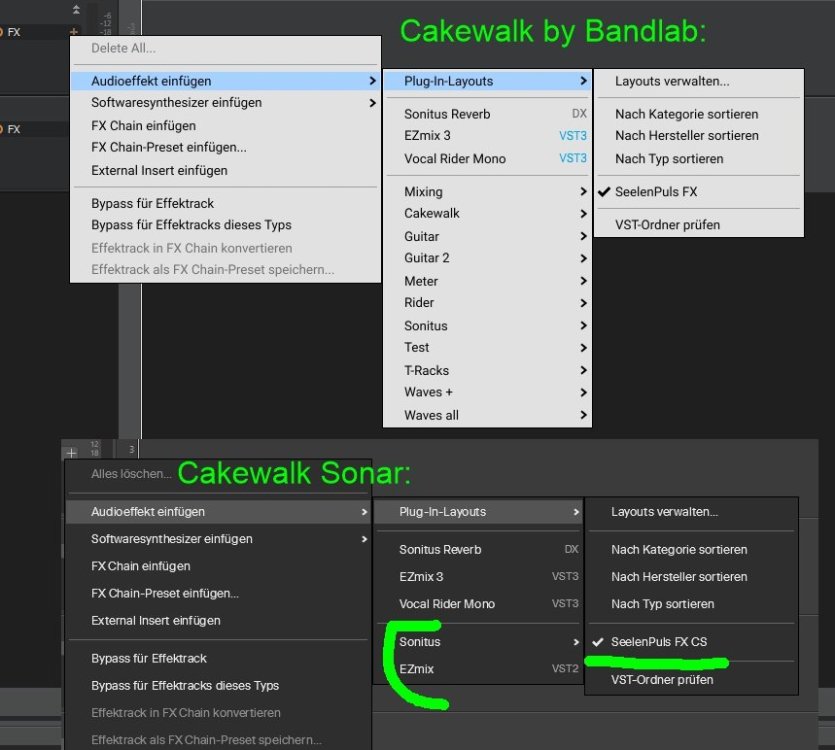Viewport: 835px width, 750px height.
Task: Select Audioeffekt einfügen in the dark menu
Action: point(218,512)
